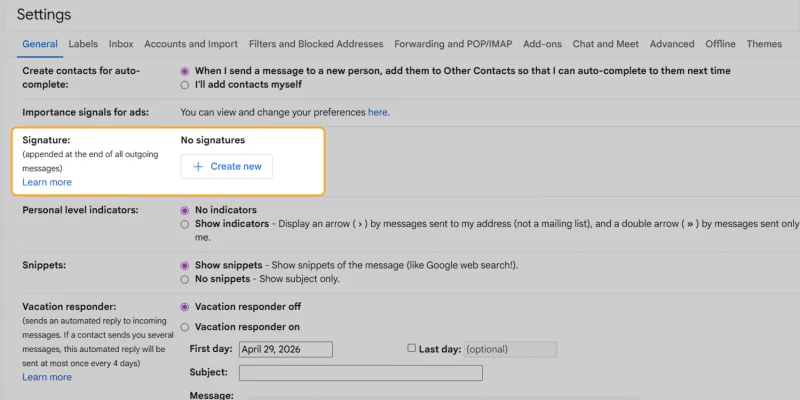Click the plus icon in Create new
Screen dimensions: 800x400
coord(198,167)
